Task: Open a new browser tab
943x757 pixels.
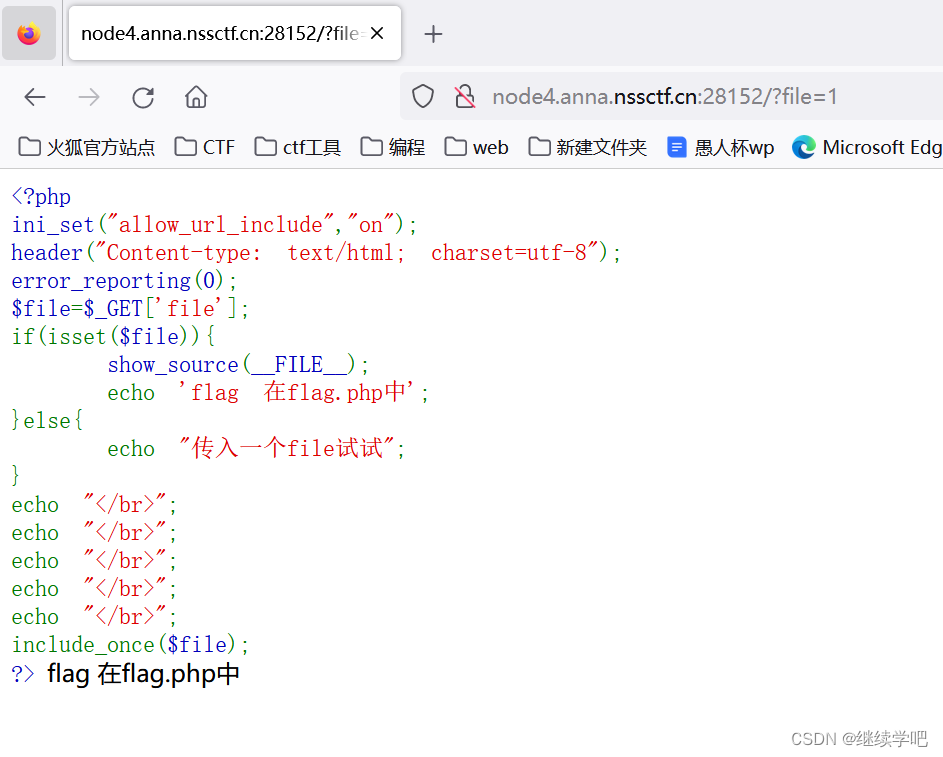Action: coord(433,34)
